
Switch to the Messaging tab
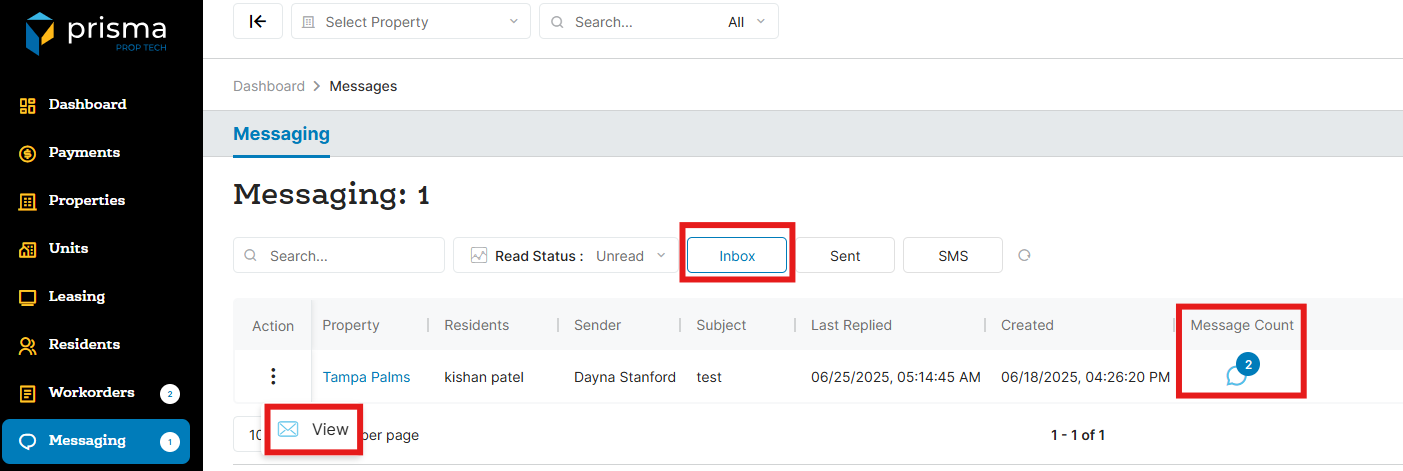[x=281, y=133]
